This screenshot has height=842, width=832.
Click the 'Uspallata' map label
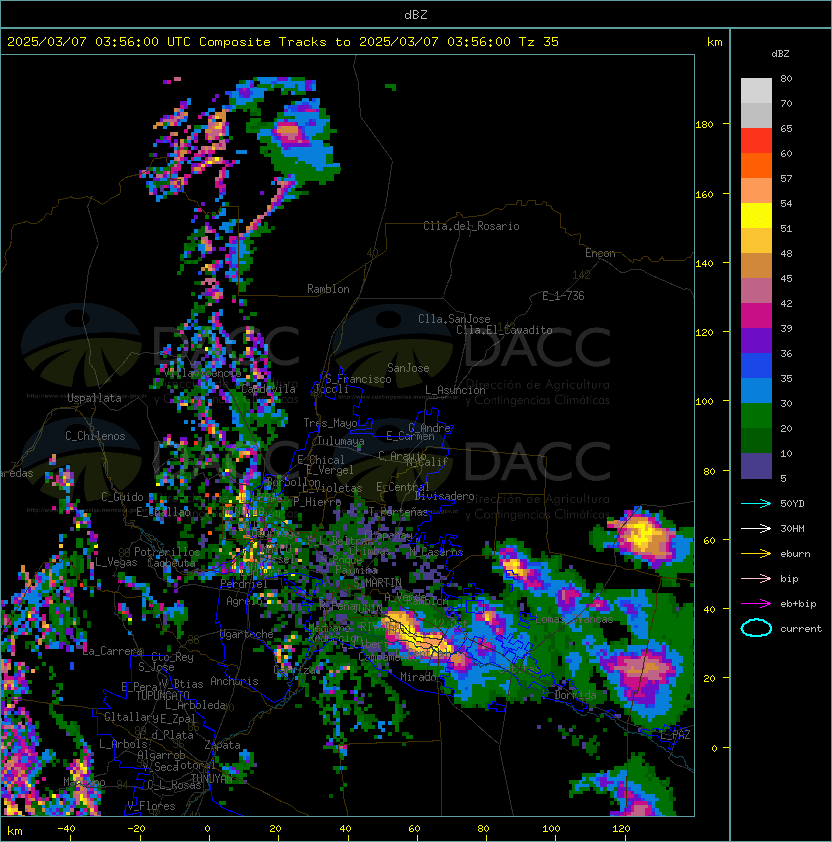[94, 398]
